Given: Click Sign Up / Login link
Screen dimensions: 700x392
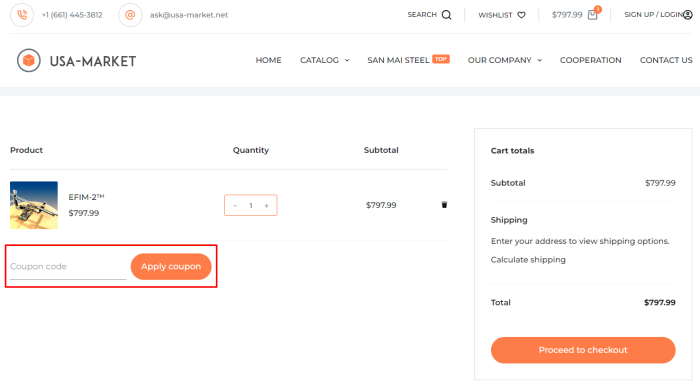Looking at the screenshot, I should click(654, 15).
